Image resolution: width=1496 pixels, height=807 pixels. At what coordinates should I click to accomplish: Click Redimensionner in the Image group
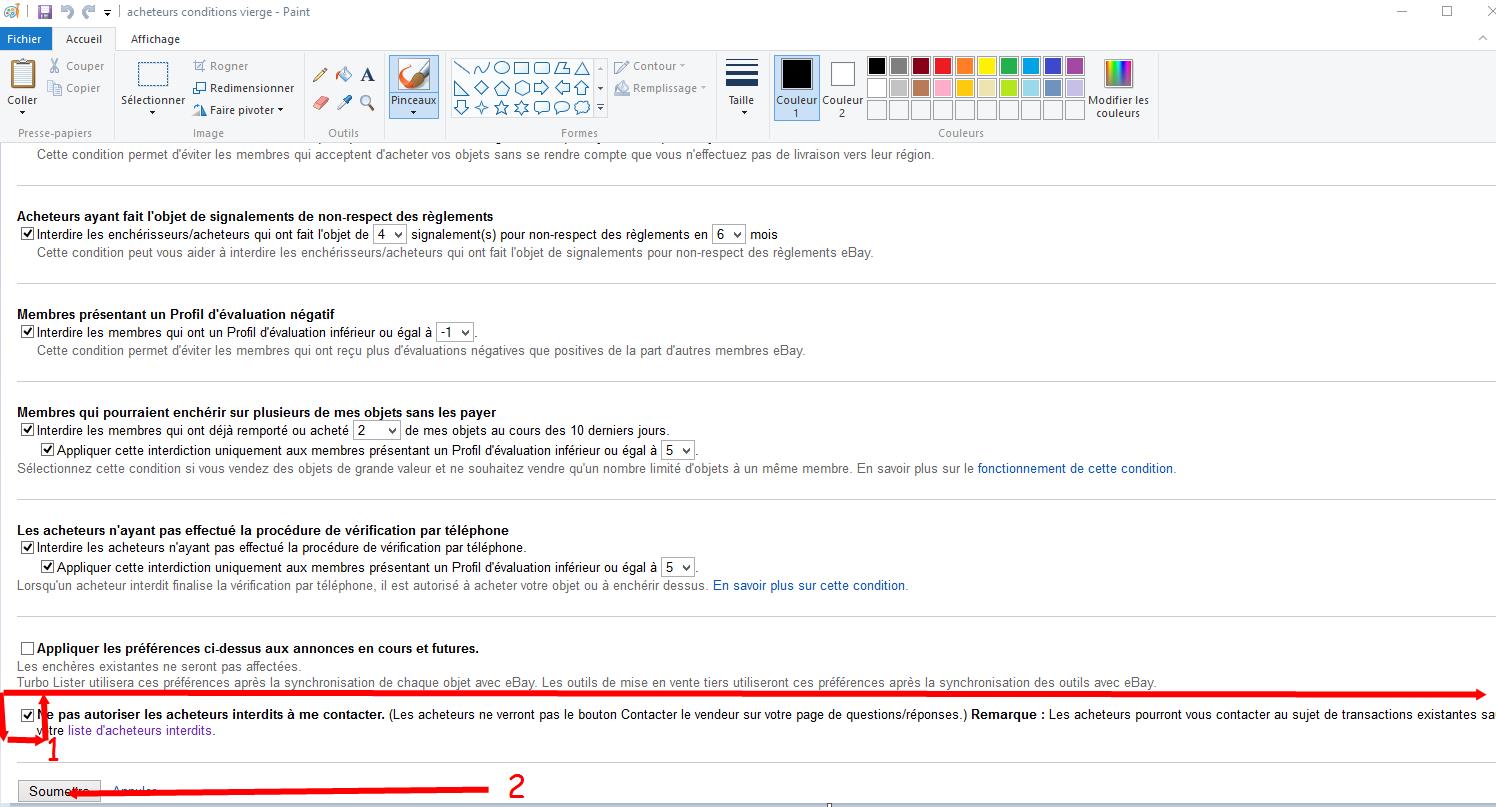point(244,88)
